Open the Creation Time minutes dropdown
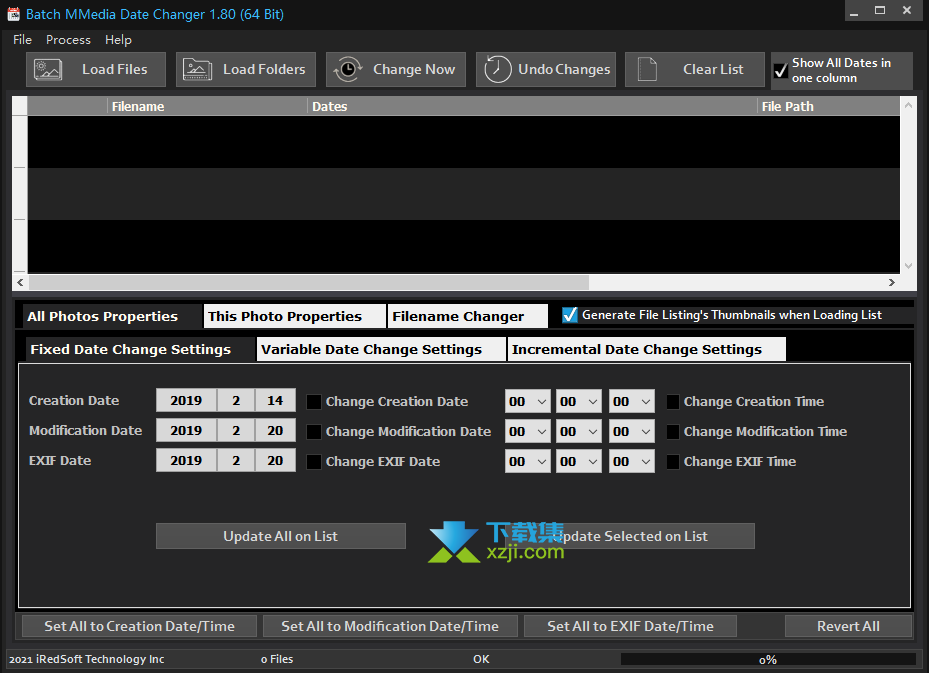The height and width of the screenshot is (673, 929). pyautogui.click(x=579, y=402)
